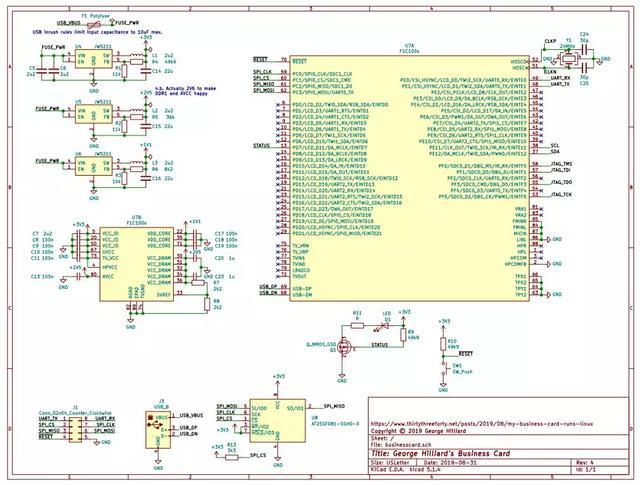Click the JTAG_TMS net label
Screen dimensions: 640x485
(561, 164)
